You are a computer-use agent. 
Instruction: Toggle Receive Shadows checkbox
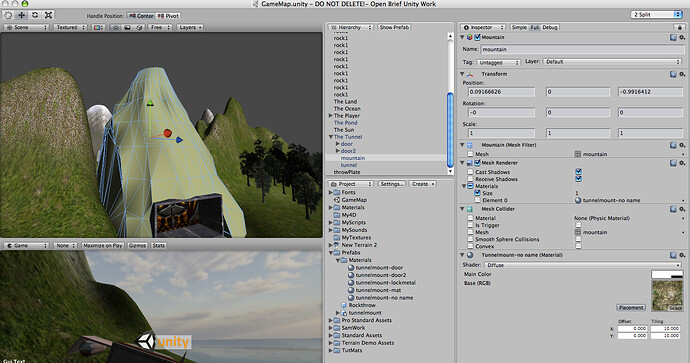point(578,179)
